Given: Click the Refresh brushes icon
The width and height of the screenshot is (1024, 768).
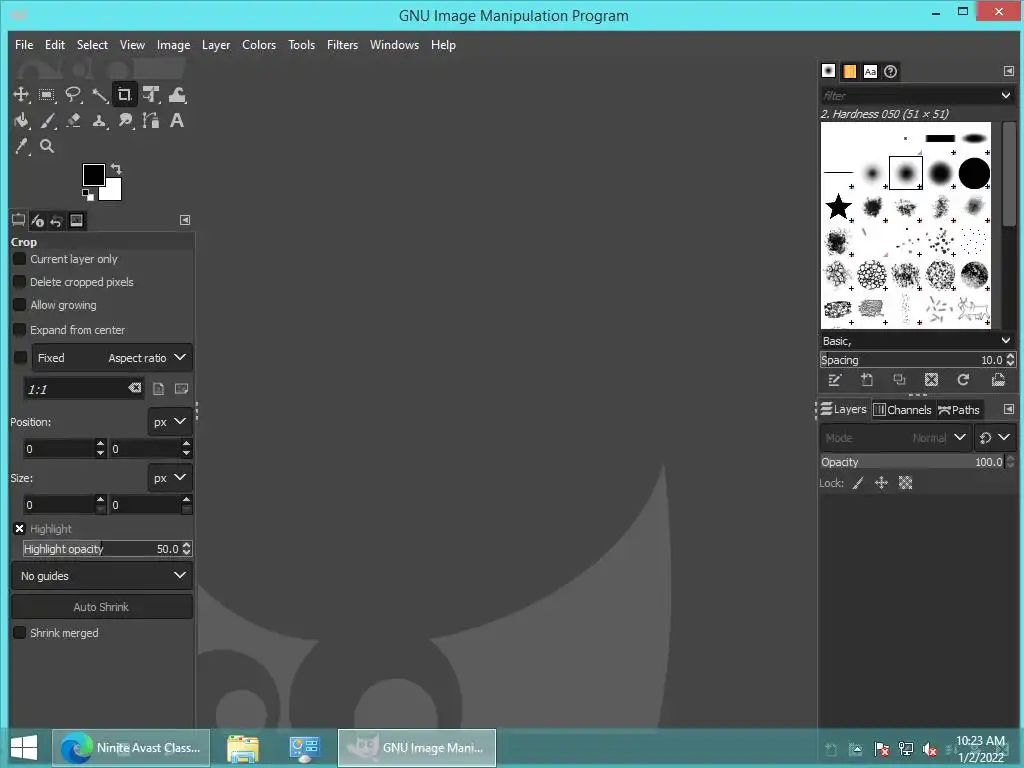Looking at the screenshot, I should pos(963,380).
